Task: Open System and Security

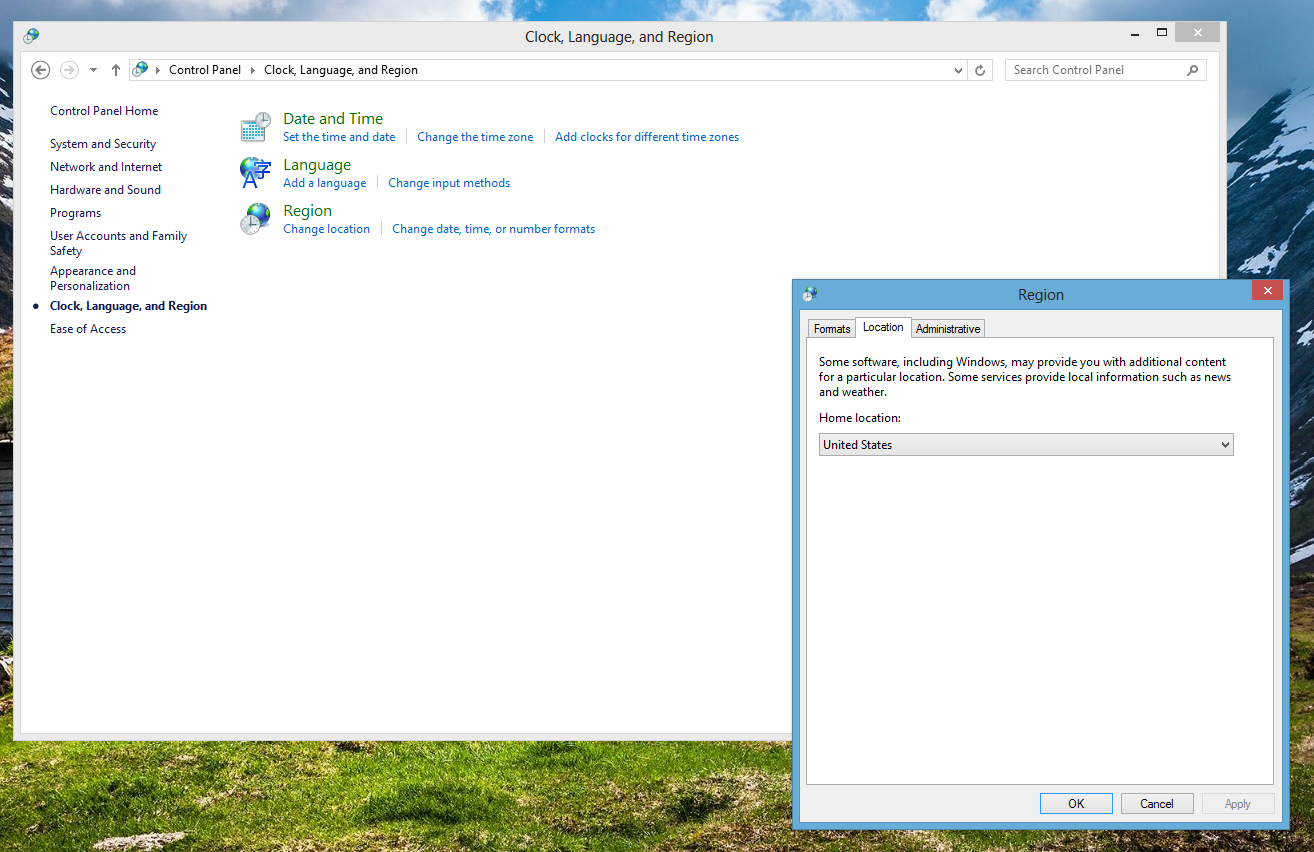Action: [x=103, y=144]
